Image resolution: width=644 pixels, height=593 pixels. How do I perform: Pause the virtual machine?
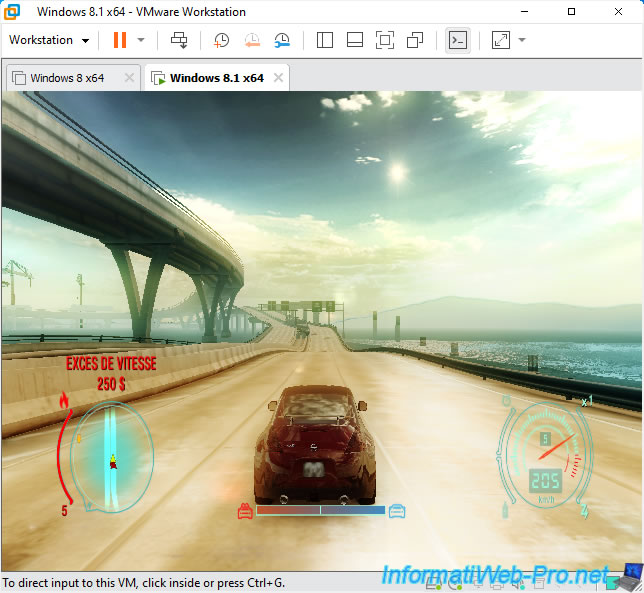point(120,40)
